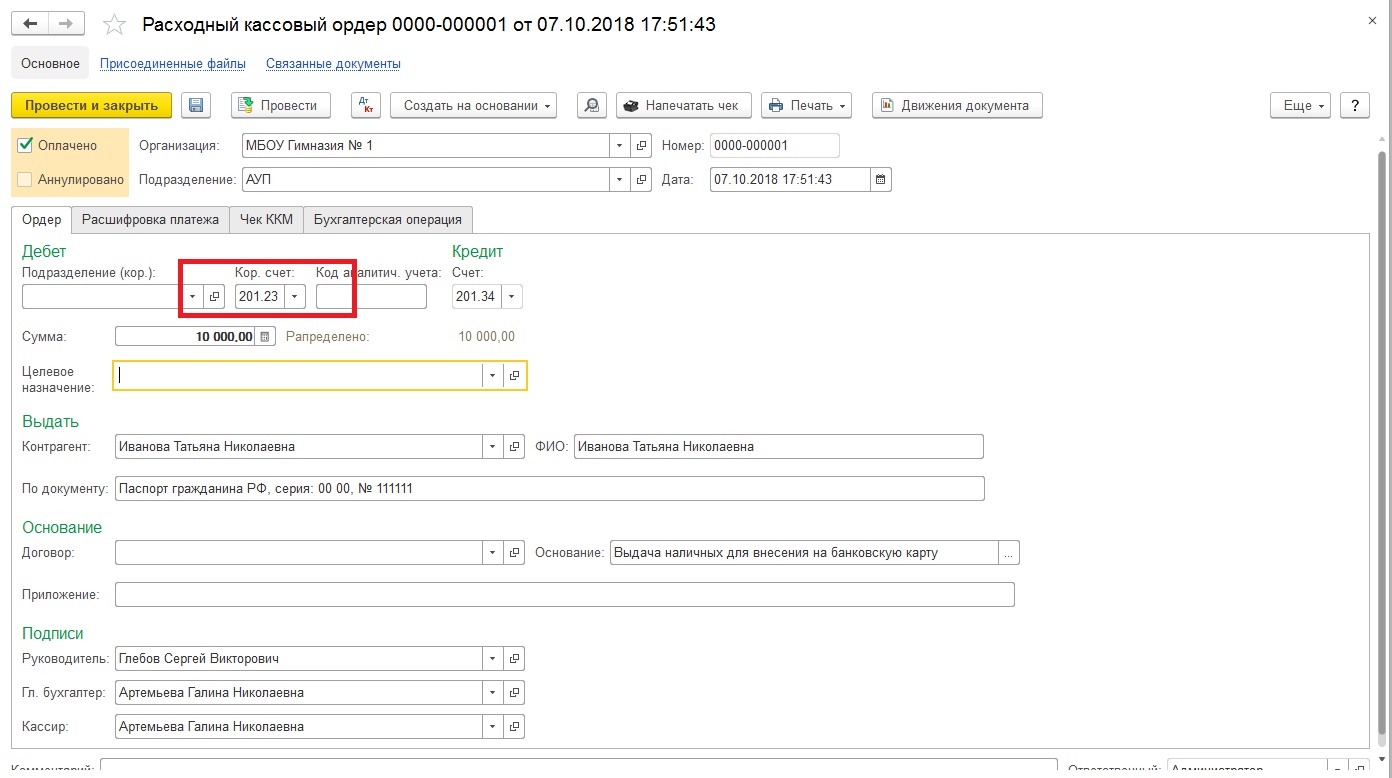Image resolution: width=1392 pixels, height=778 pixels.
Task: Uncheck the Оплачено checkbox
Action: click(x=26, y=145)
